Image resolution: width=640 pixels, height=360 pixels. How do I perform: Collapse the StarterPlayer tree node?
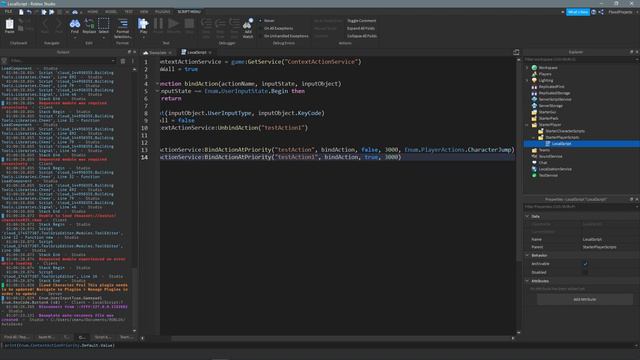[x=527, y=124]
